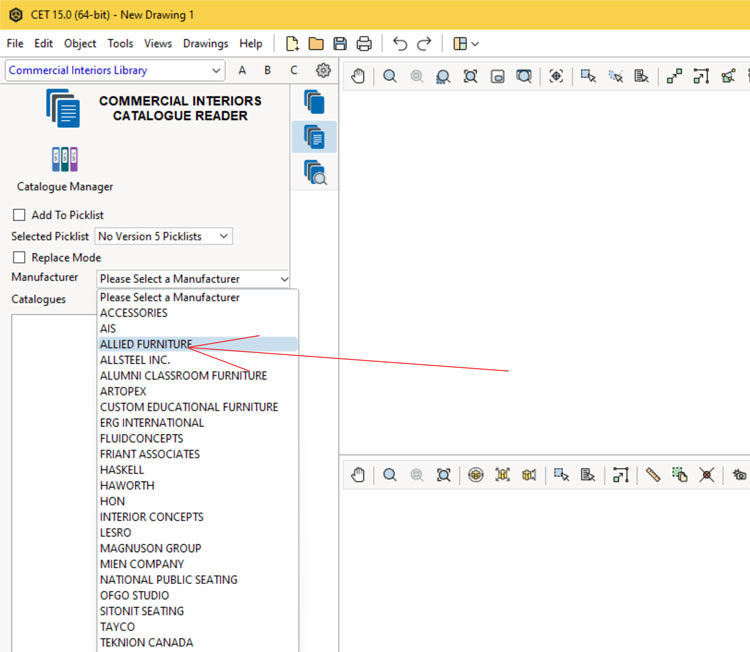The width and height of the screenshot is (750, 652).
Task: Click the target center view icon in top toolbar
Action: click(x=556, y=76)
